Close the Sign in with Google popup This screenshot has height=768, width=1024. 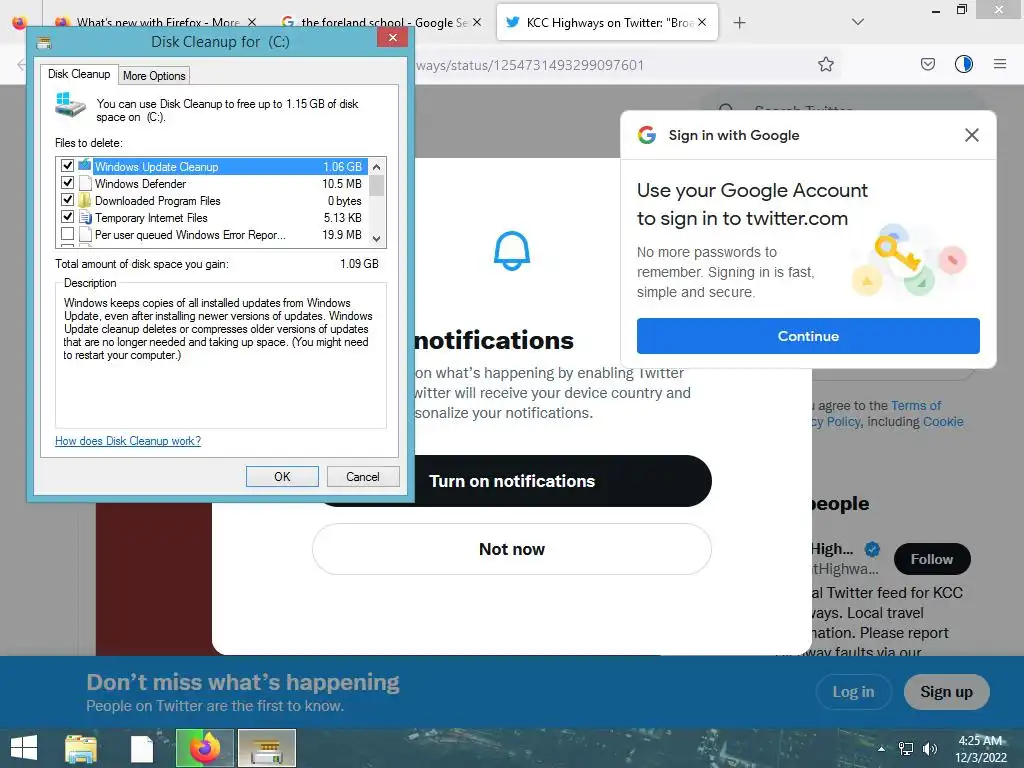coord(972,135)
